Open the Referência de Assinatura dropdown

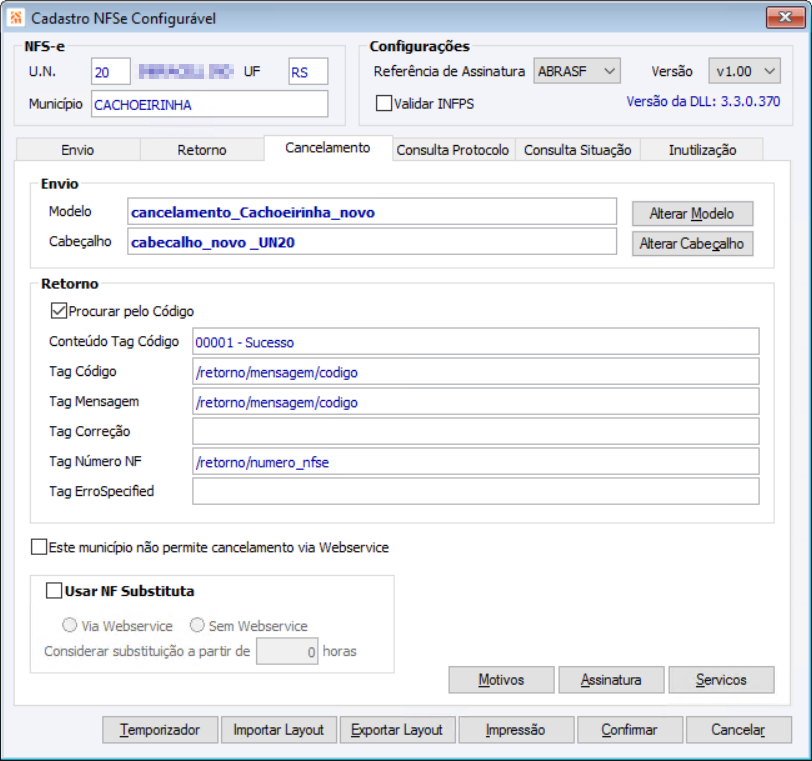point(577,71)
